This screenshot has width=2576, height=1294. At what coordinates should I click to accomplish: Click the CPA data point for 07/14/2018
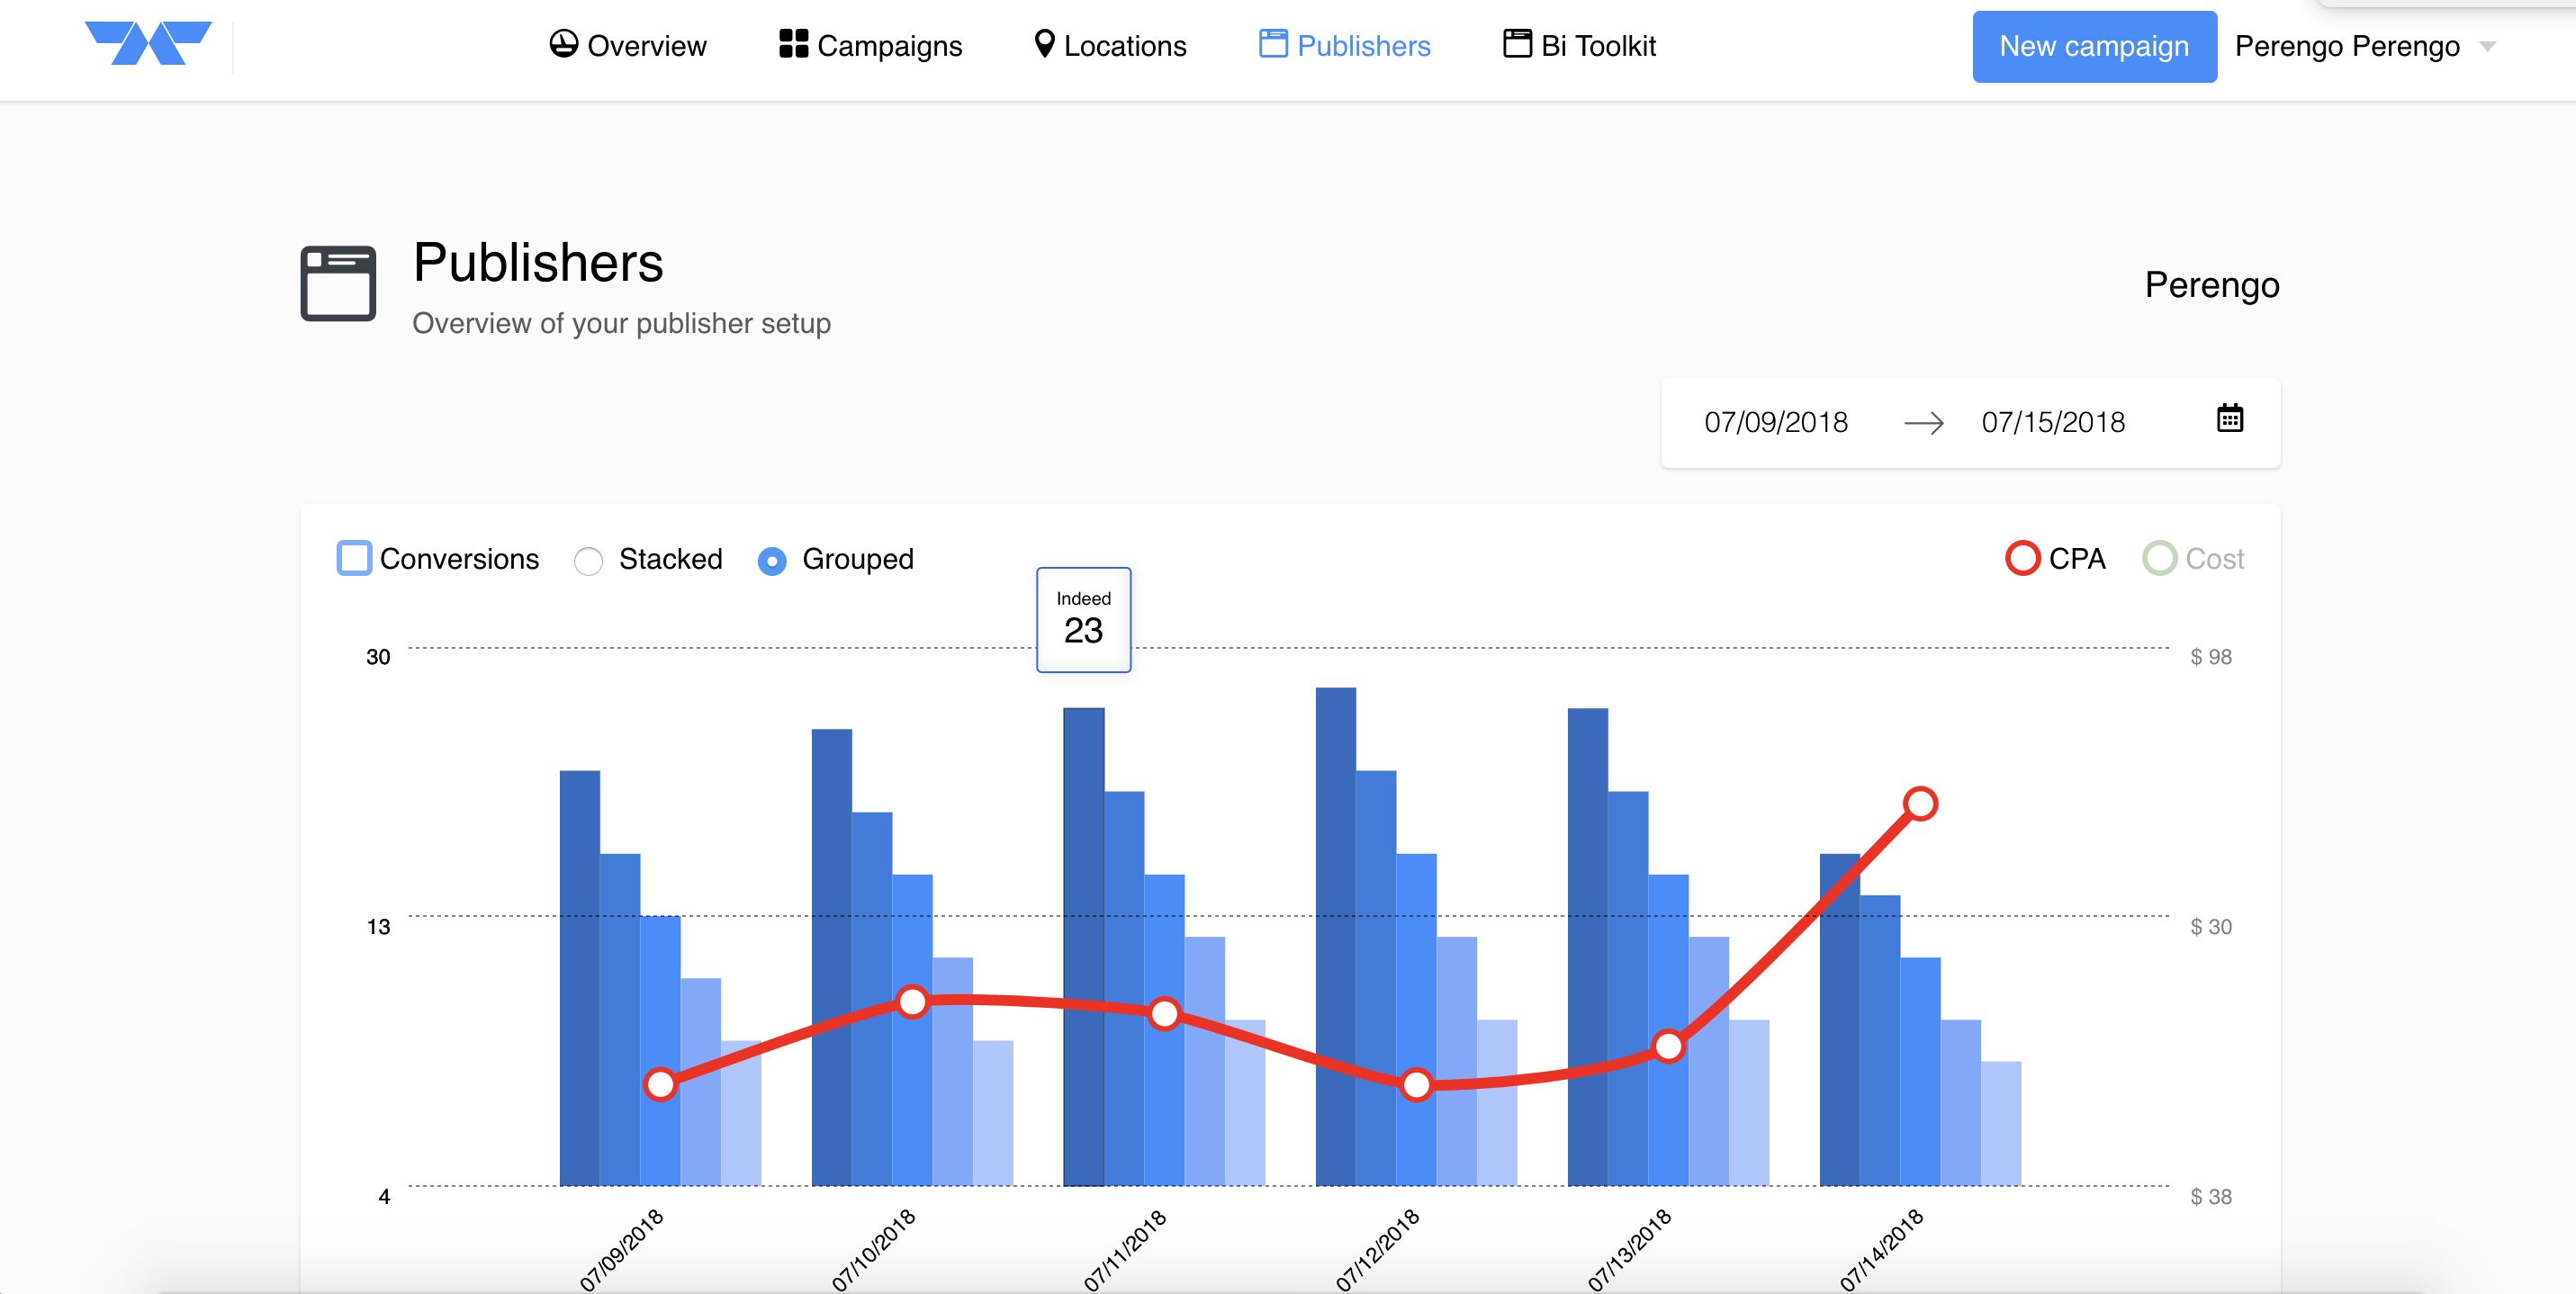(x=1919, y=803)
